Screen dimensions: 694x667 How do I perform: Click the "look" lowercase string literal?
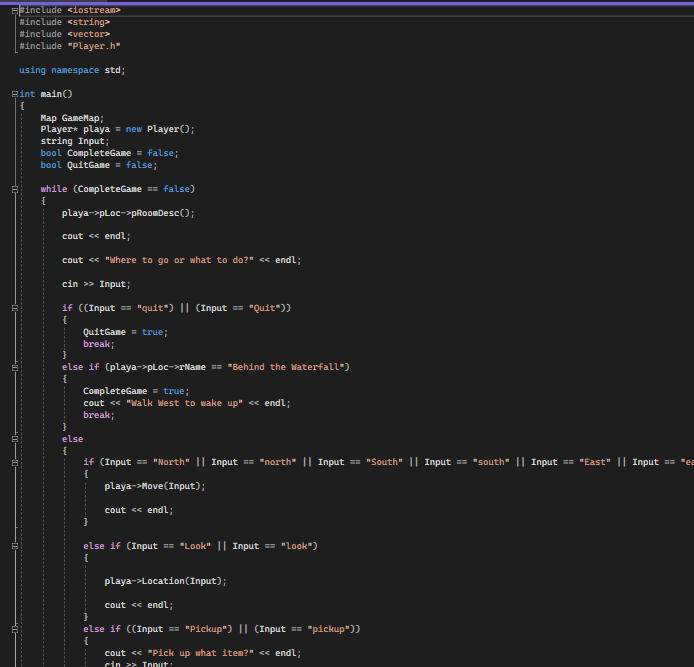(297, 546)
